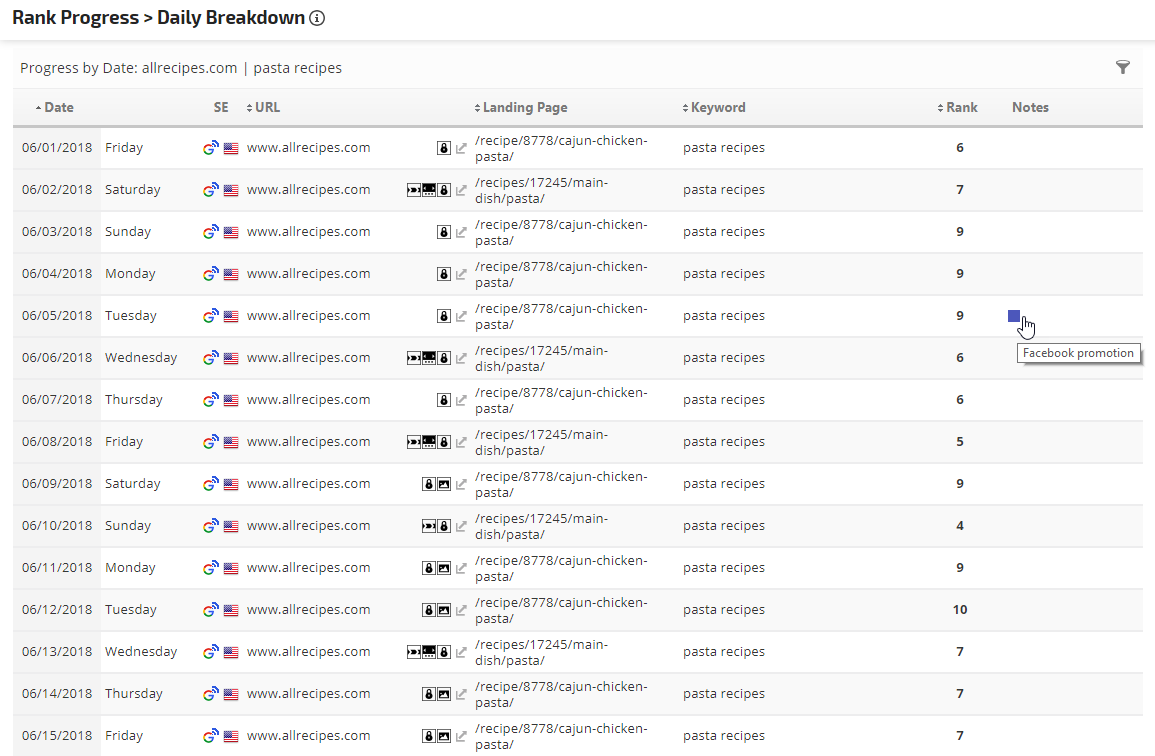This screenshot has height=756, width=1155.
Task: Open external link icon for 06/01/2018 row
Action: tap(461, 148)
